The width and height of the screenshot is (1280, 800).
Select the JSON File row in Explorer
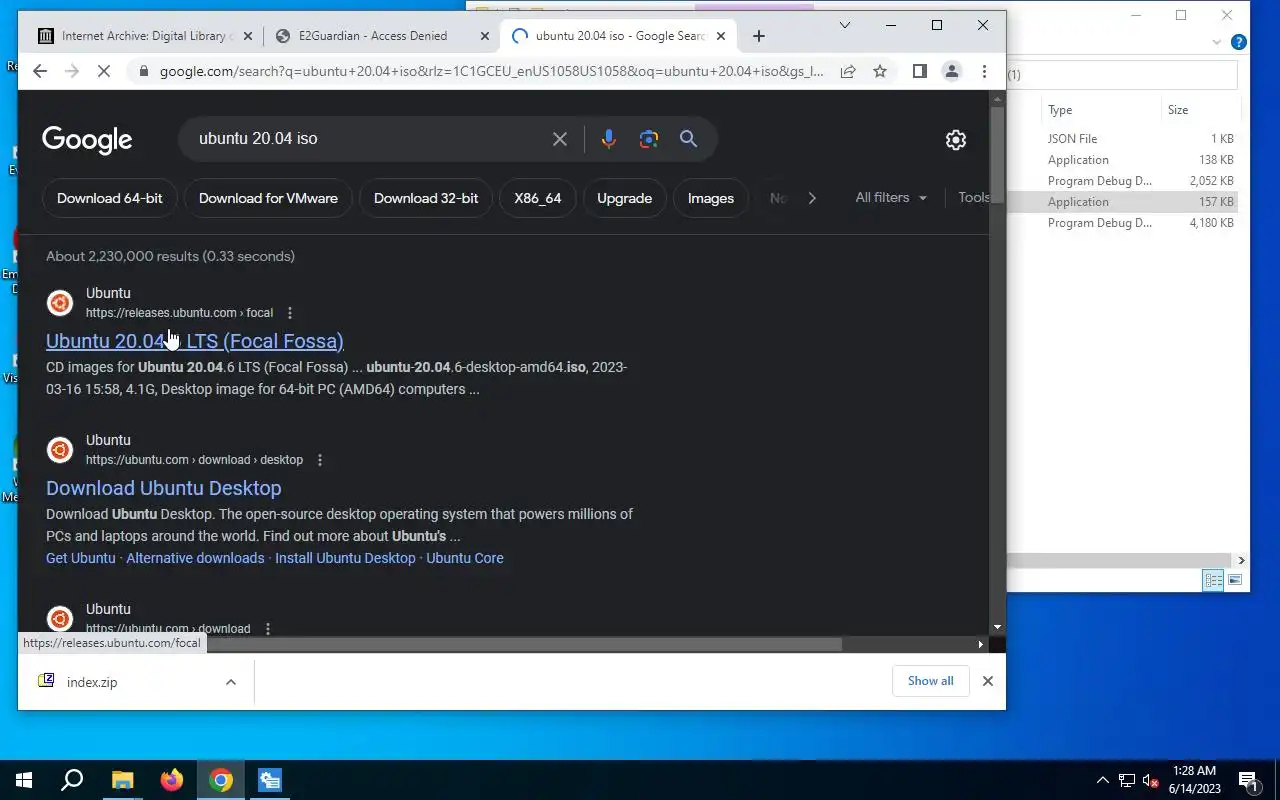point(1122,139)
